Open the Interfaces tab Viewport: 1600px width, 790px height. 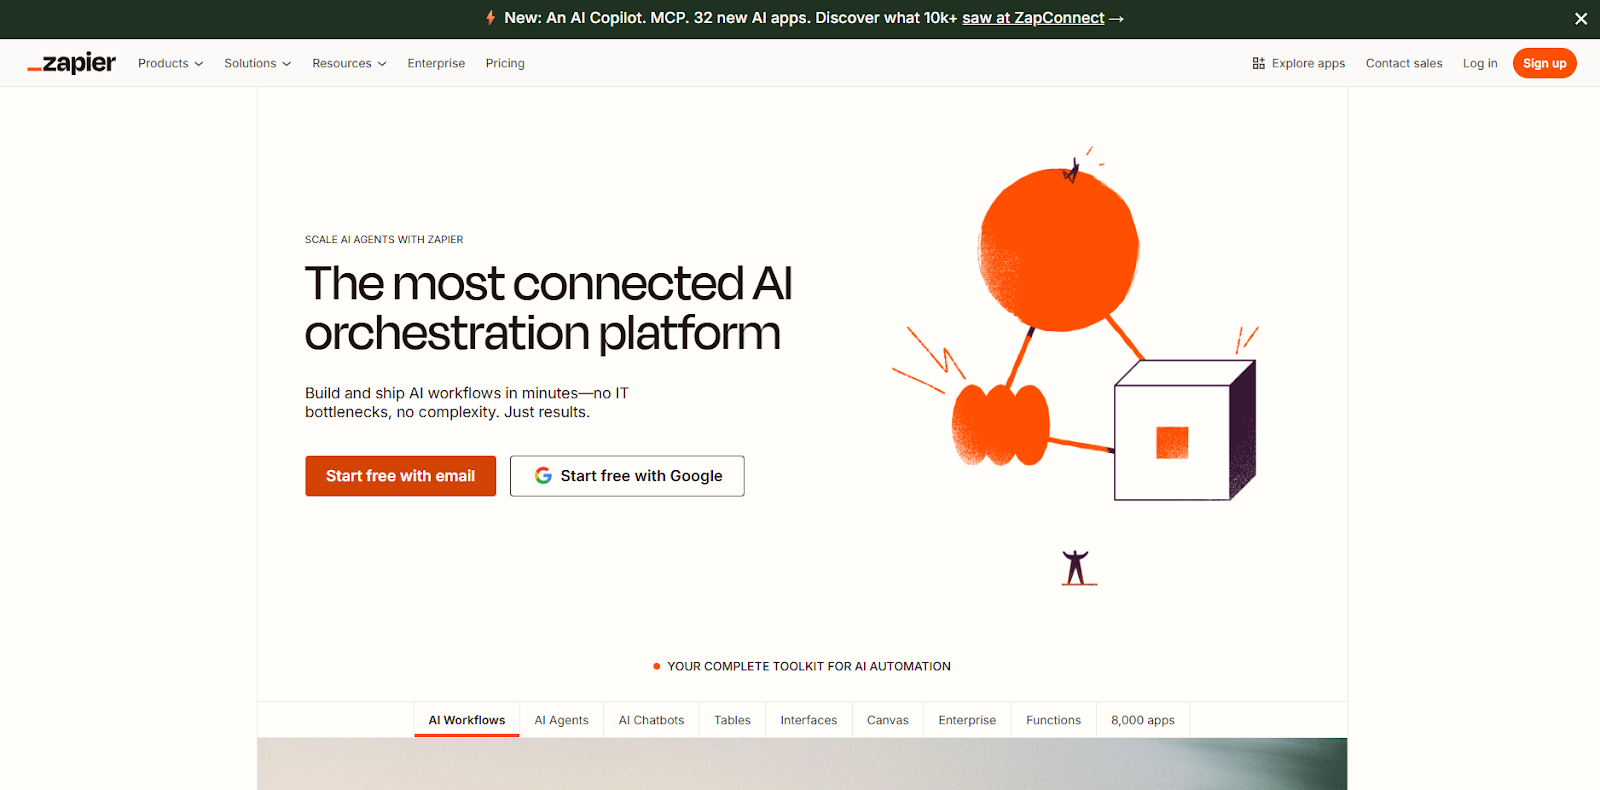point(809,720)
